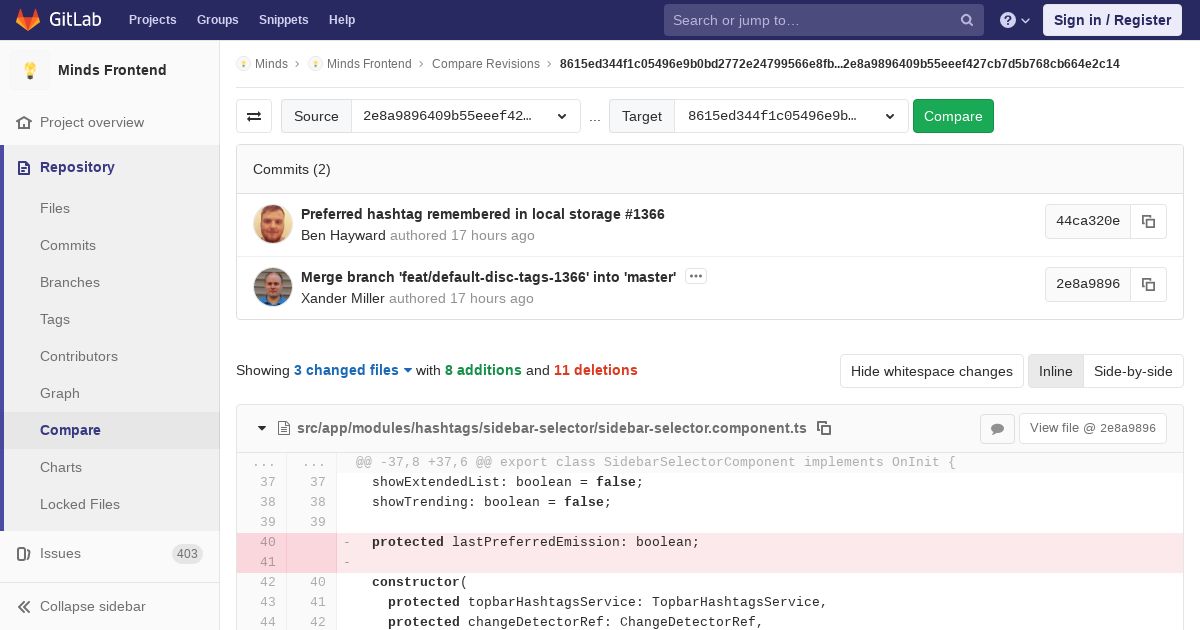The image size is (1200, 630).
Task: Toggle comments on the file diff
Action: (997, 428)
